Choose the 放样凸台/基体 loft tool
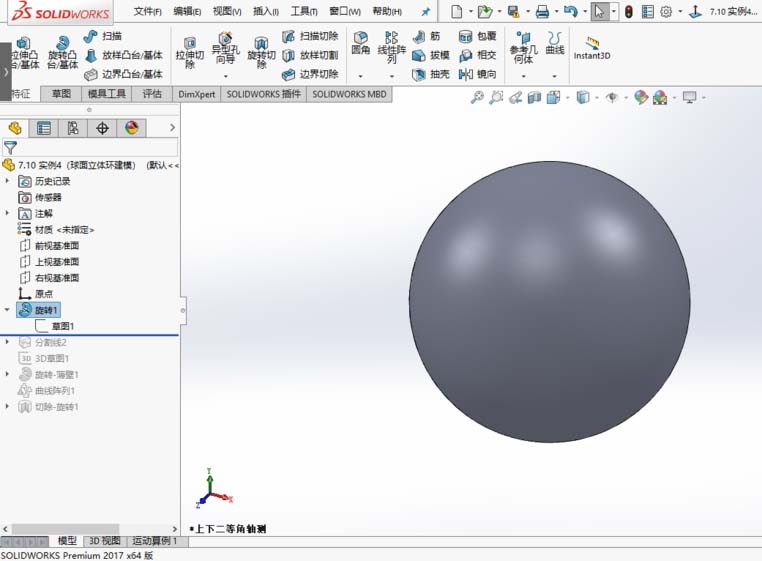This screenshot has height=561, width=762. 124,55
